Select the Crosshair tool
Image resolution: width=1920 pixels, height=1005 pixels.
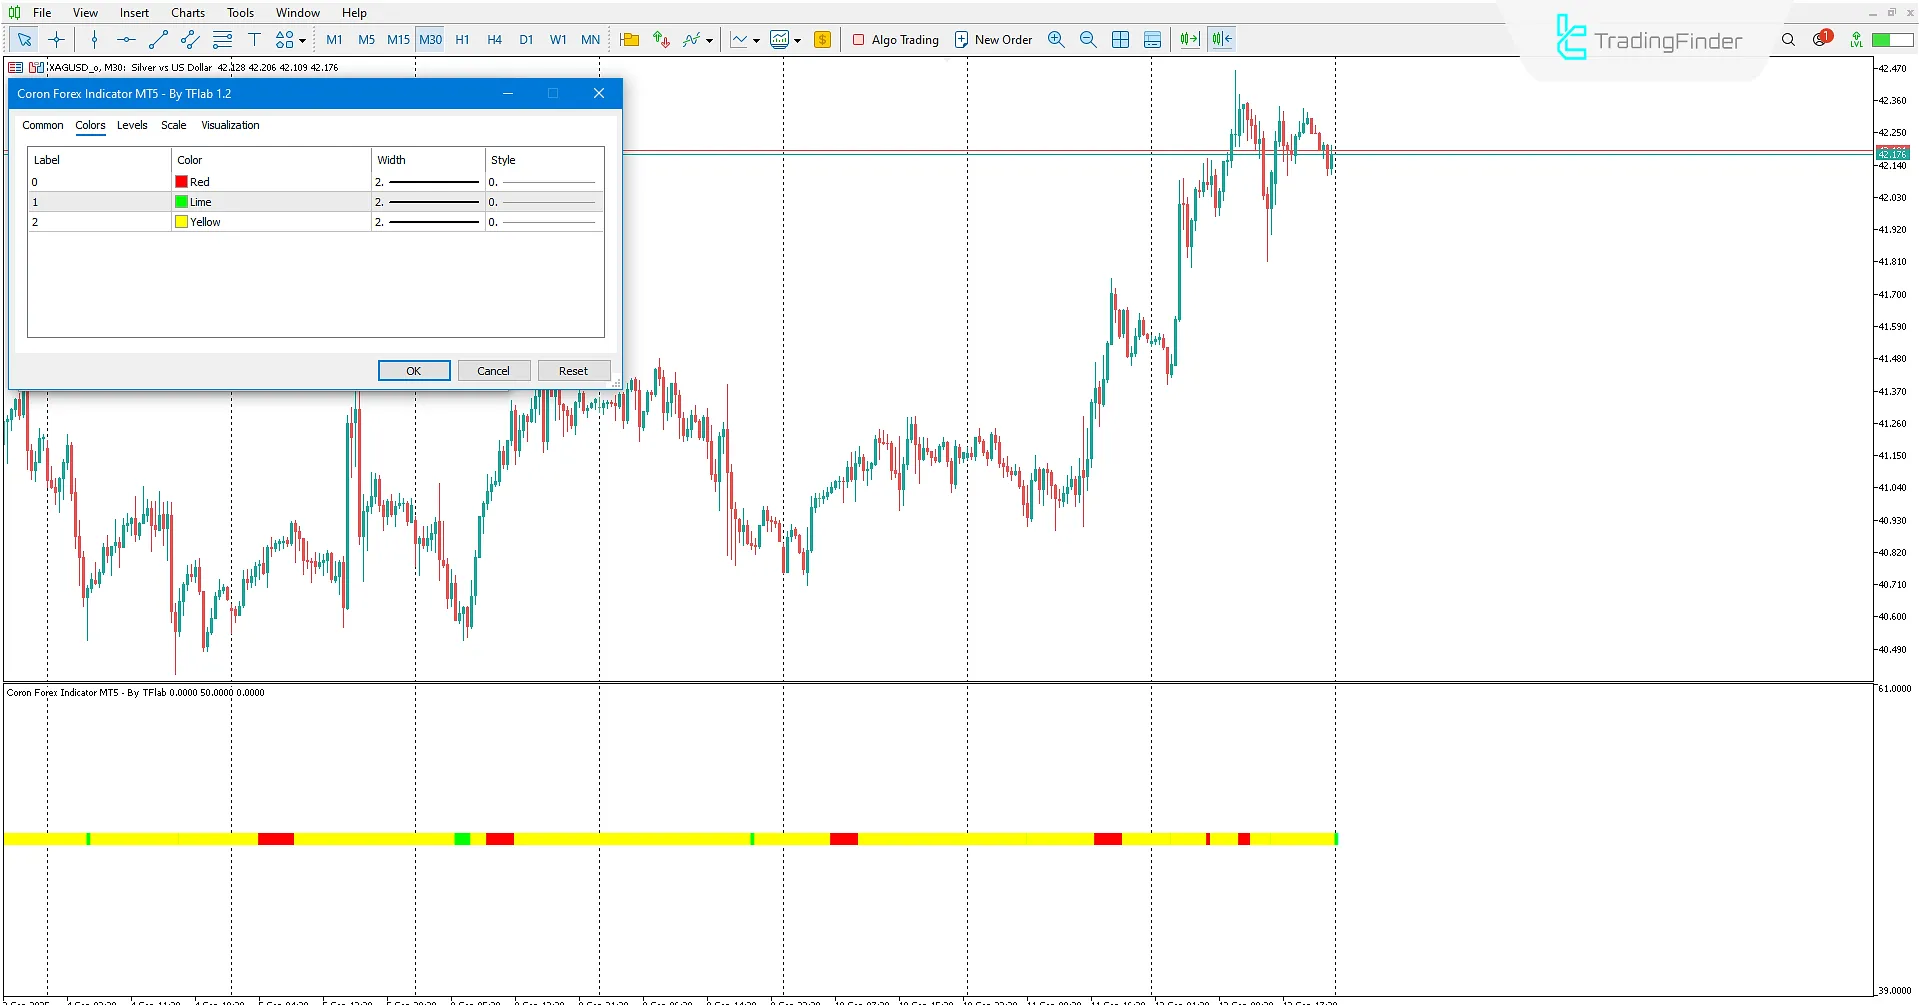coord(56,39)
